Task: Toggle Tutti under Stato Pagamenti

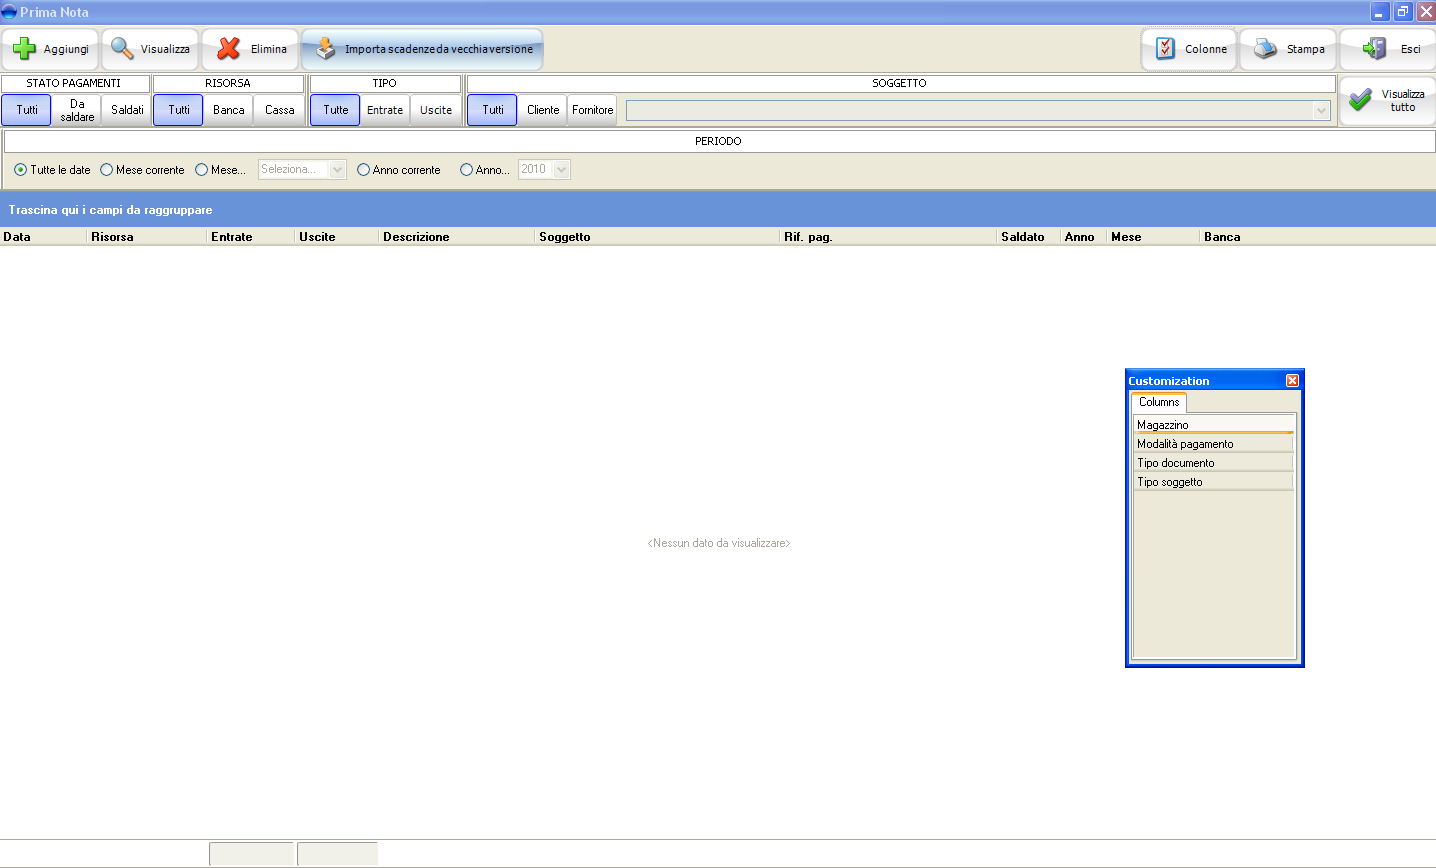Action: (x=26, y=110)
